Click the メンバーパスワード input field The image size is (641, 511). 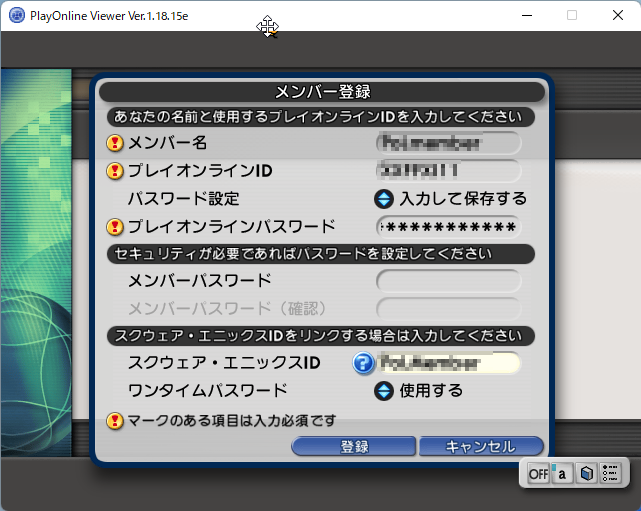(448, 281)
